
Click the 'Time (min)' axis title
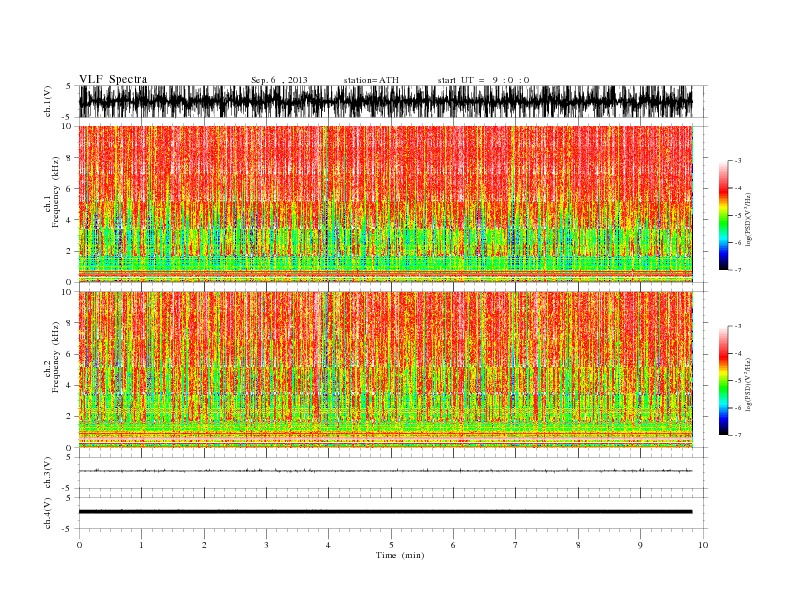point(400,555)
